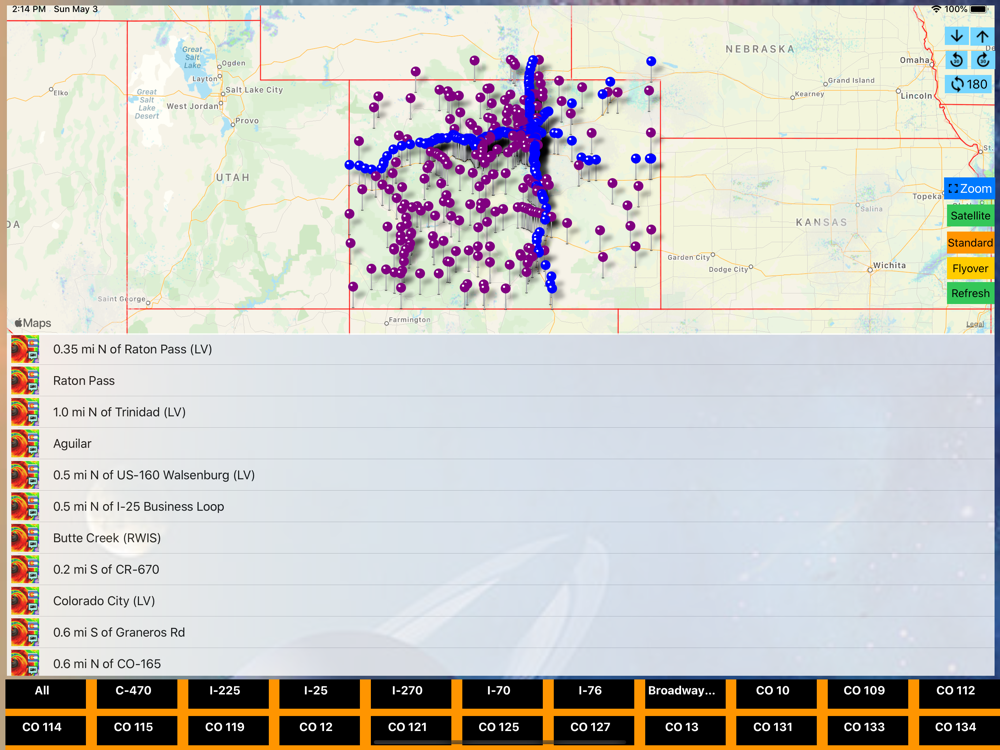The width and height of the screenshot is (1000, 750).
Task: Select '0.6 mi S of Graneros Rd'
Action: coord(500,632)
